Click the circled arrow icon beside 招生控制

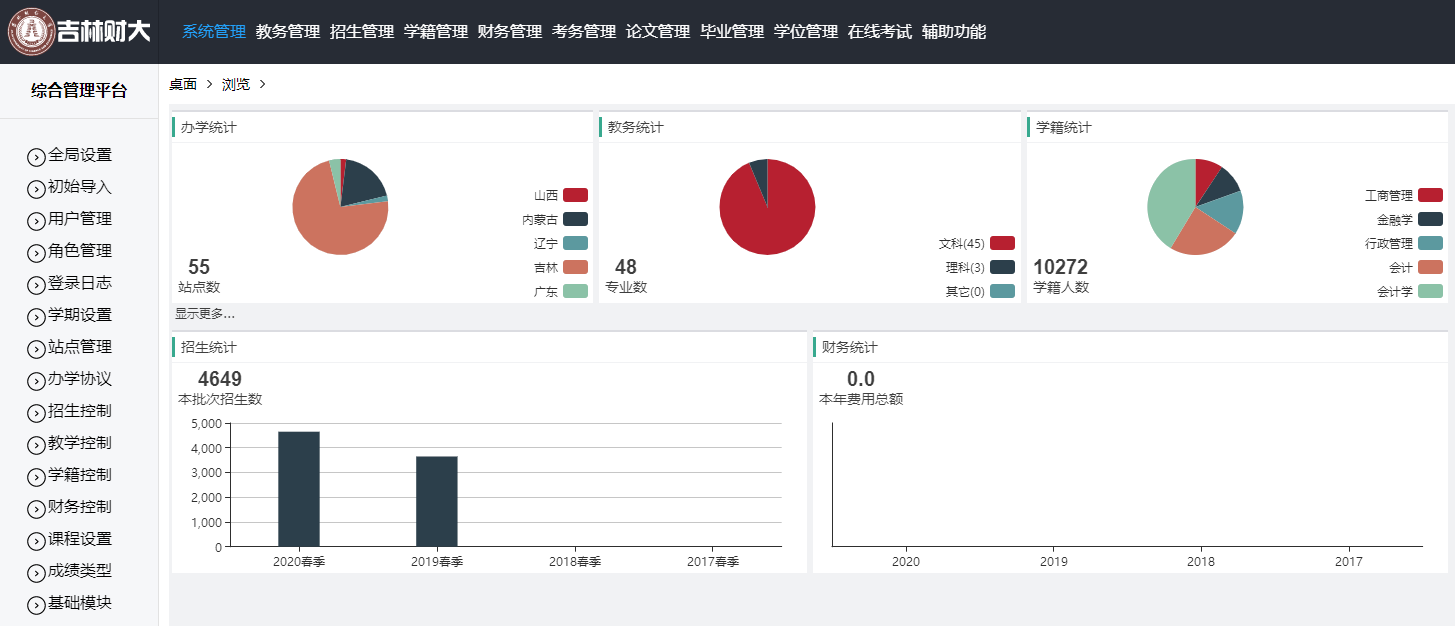click(36, 412)
